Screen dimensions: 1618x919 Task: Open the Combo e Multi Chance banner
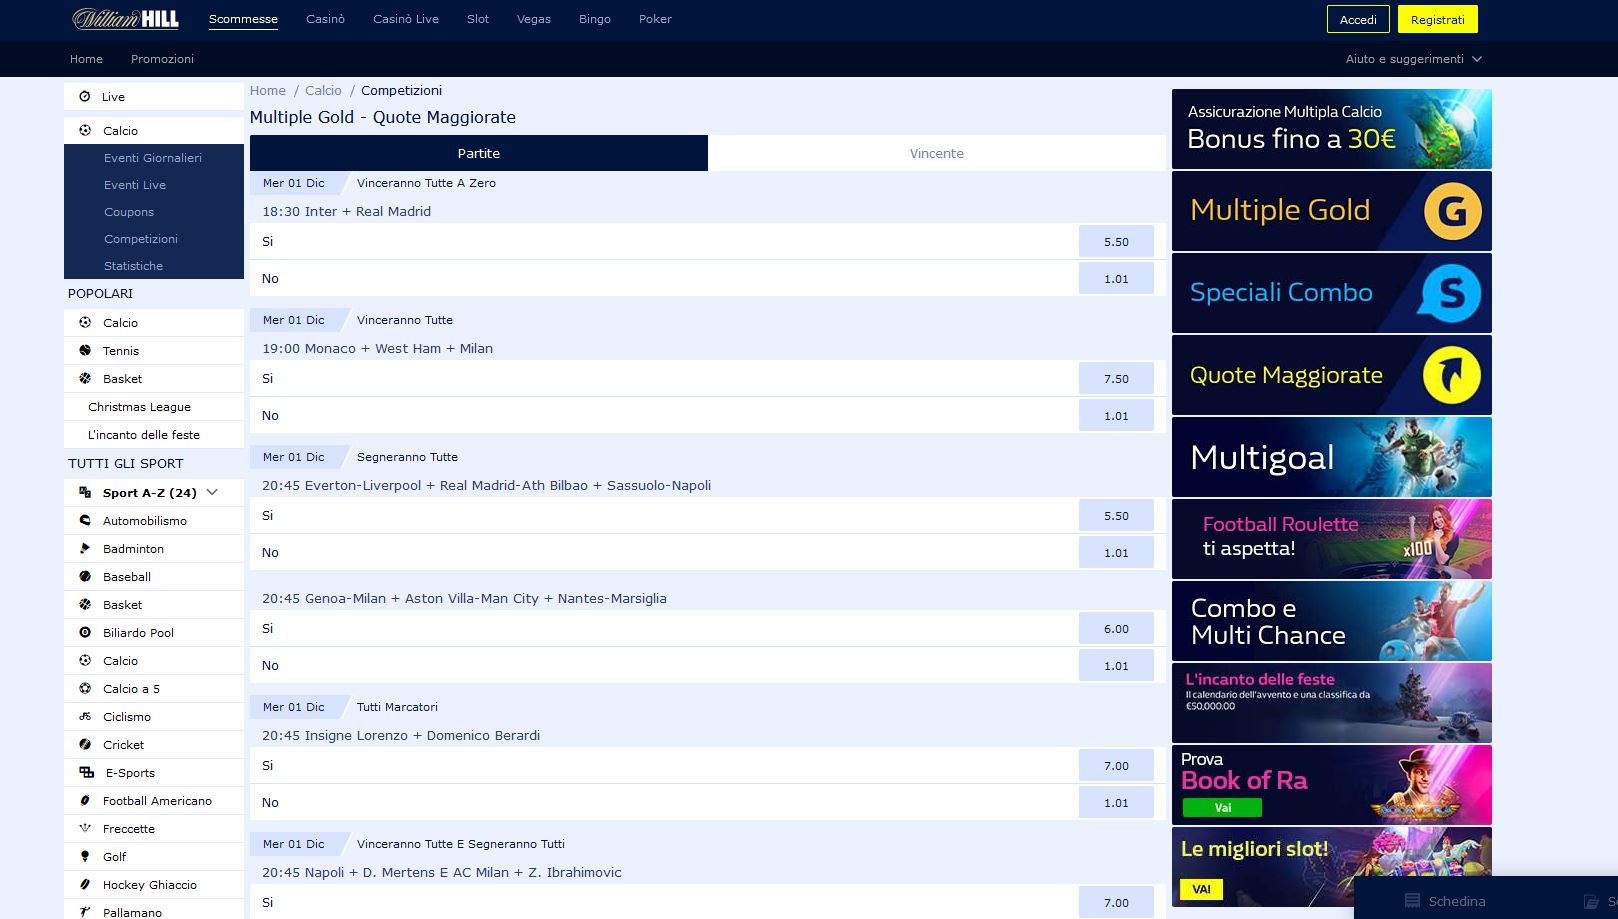tap(1331, 621)
